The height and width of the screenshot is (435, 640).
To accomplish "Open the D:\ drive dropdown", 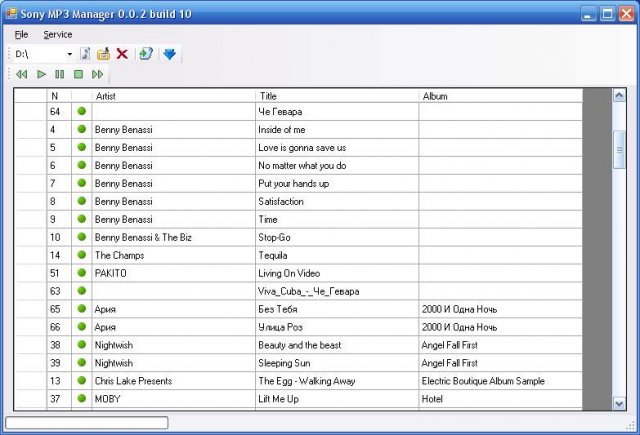I will tap(70, 54).
